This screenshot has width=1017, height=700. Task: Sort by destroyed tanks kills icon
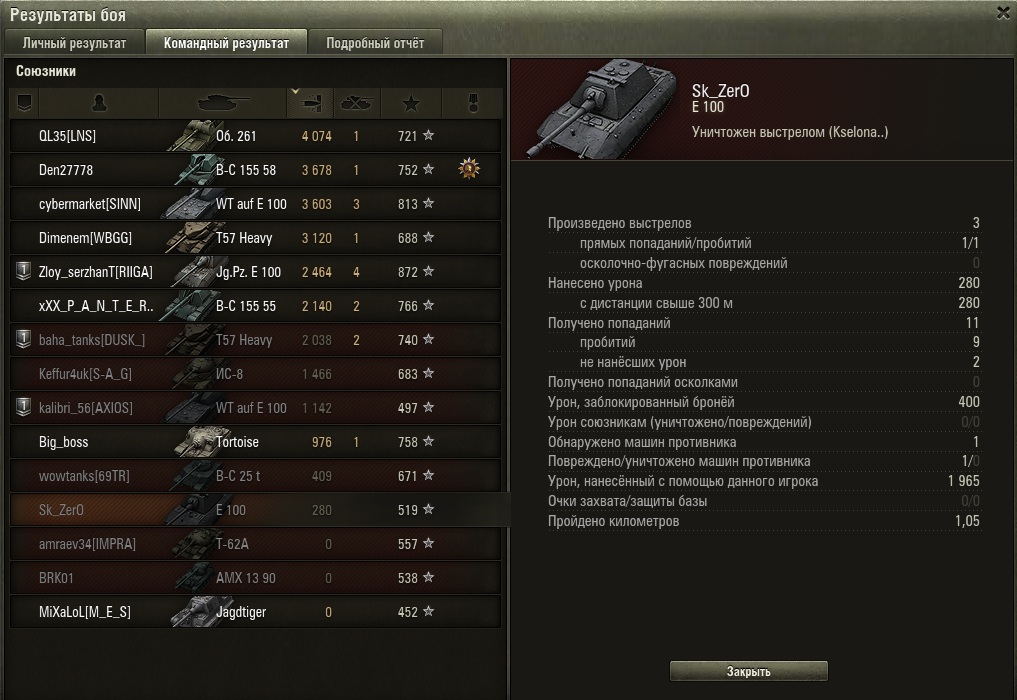[357, 103]
